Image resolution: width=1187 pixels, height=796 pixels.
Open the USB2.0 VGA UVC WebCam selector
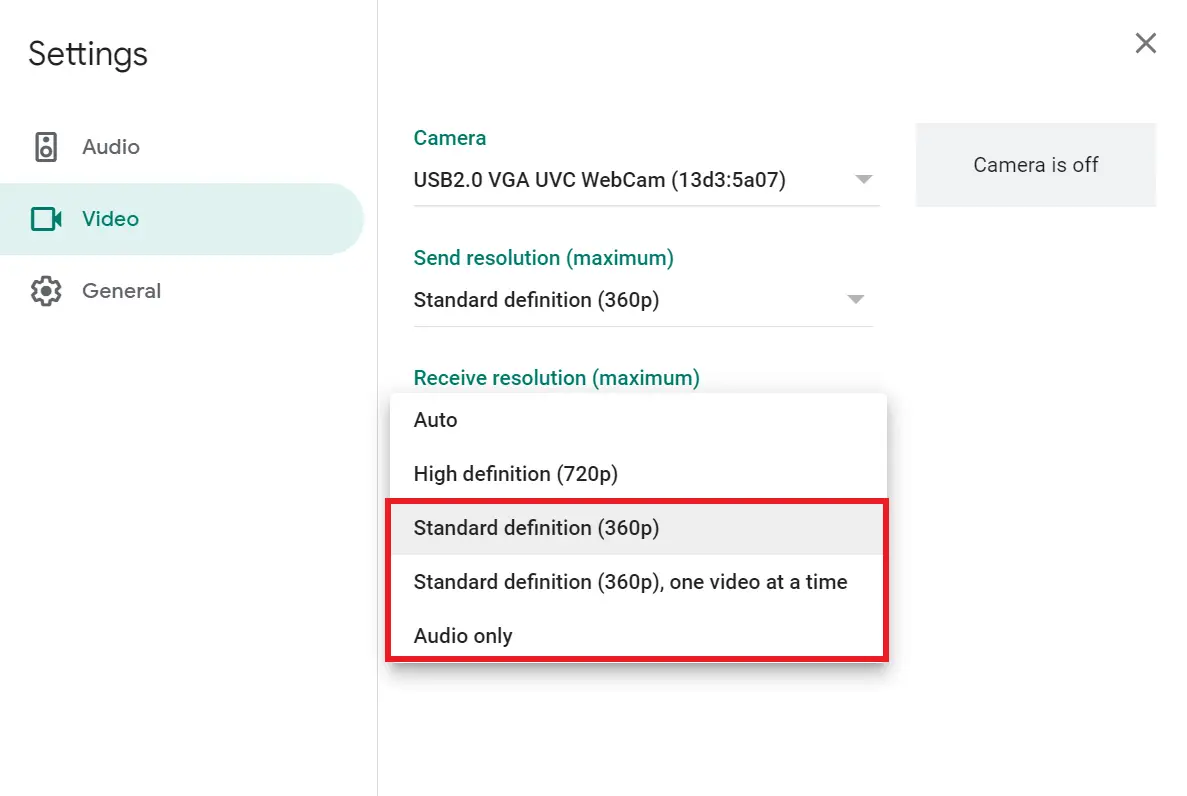tap(646, 180)
